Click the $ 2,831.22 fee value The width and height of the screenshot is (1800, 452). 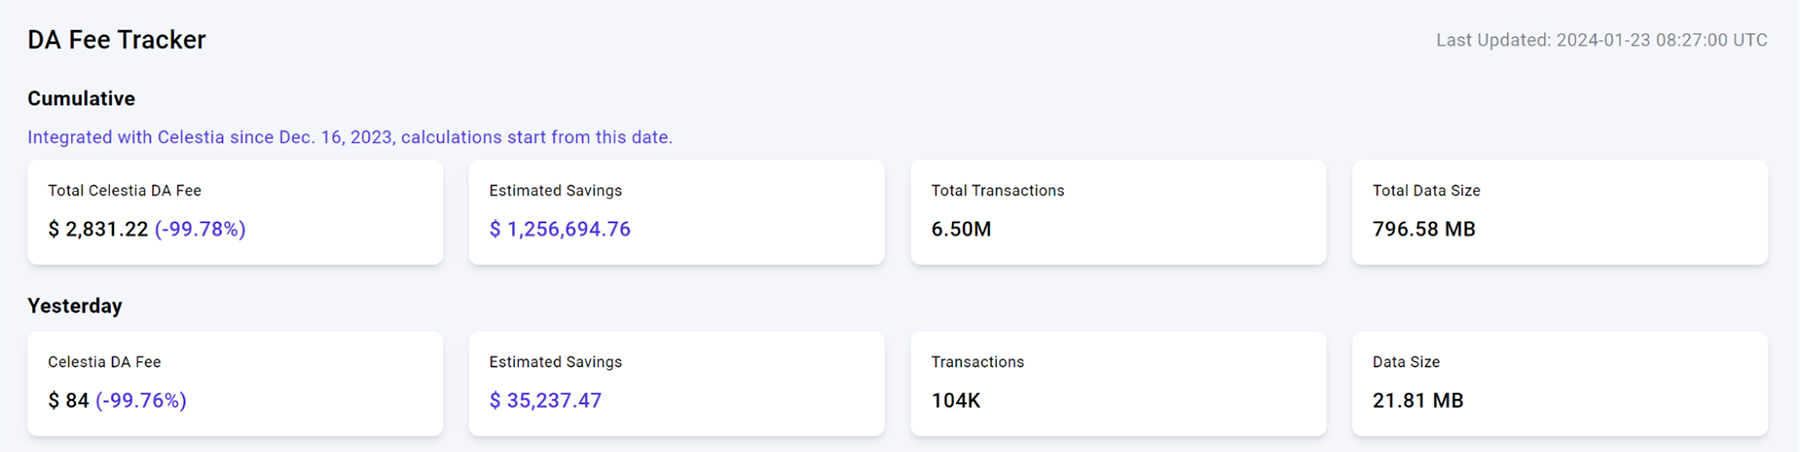pos(98,229)
